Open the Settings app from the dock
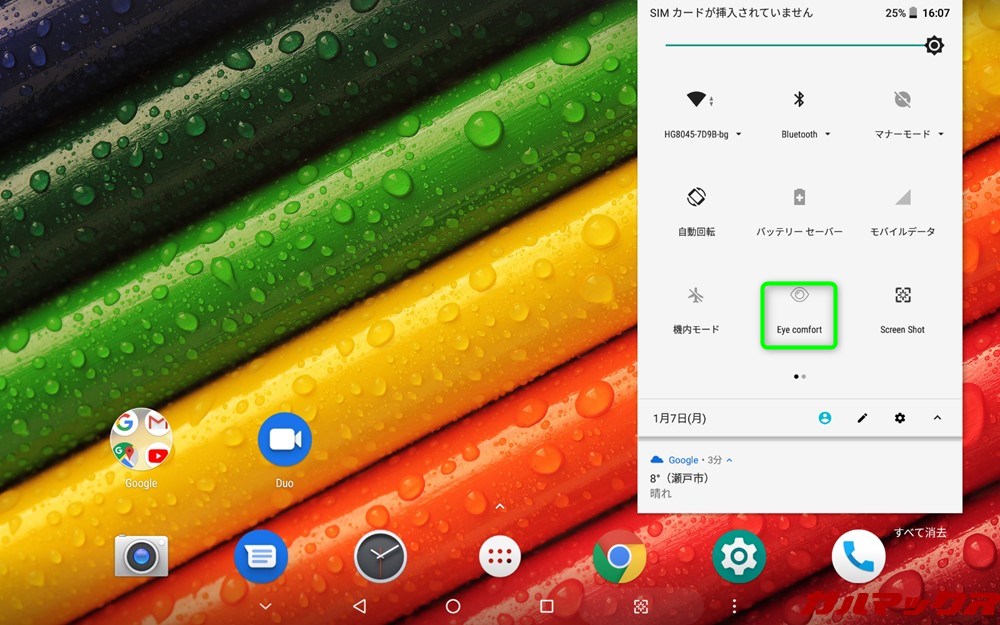1000x625 pixels. coord(738,556)
